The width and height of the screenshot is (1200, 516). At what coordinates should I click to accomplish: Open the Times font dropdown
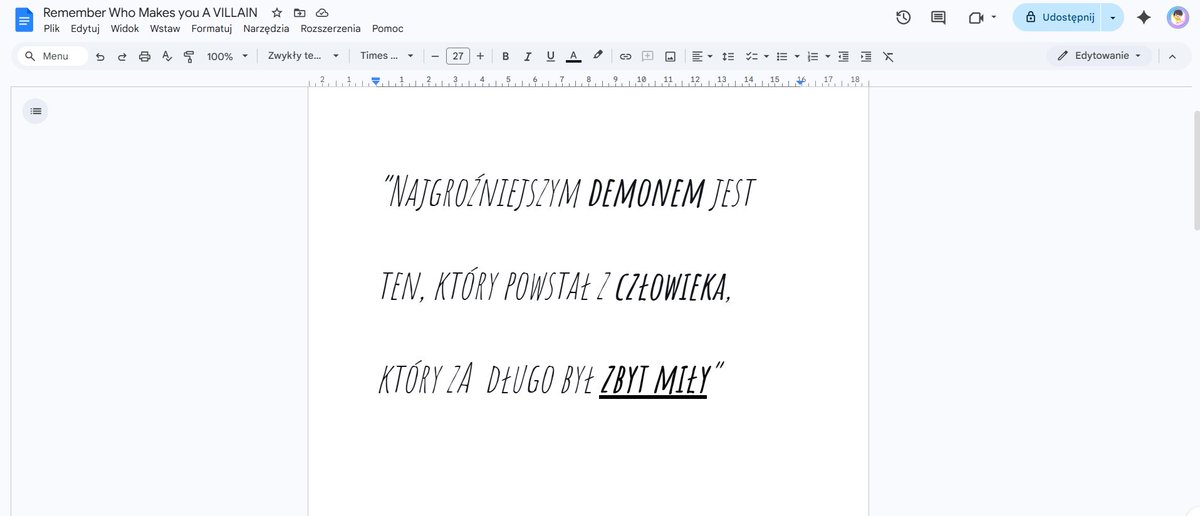point(386,56)
